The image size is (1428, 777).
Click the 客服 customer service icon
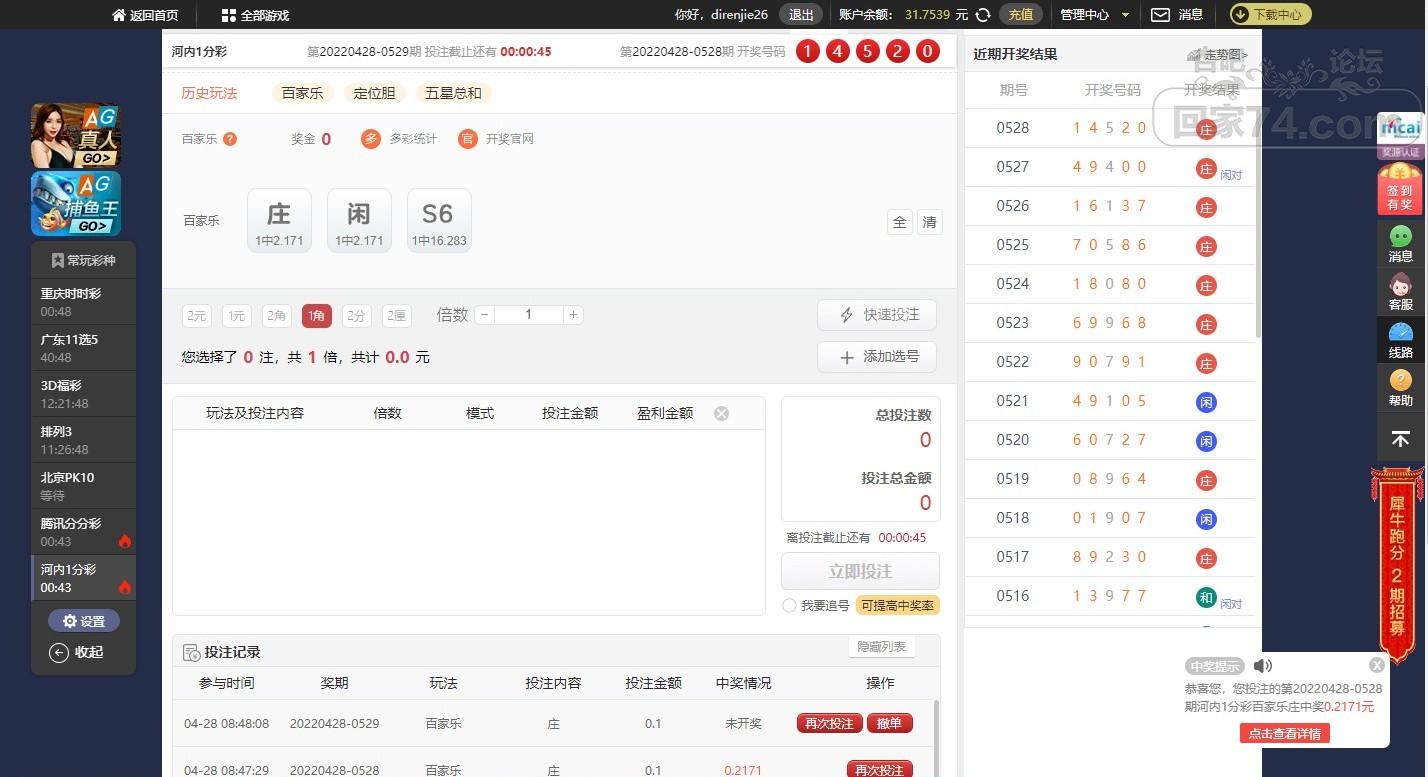1401,292
